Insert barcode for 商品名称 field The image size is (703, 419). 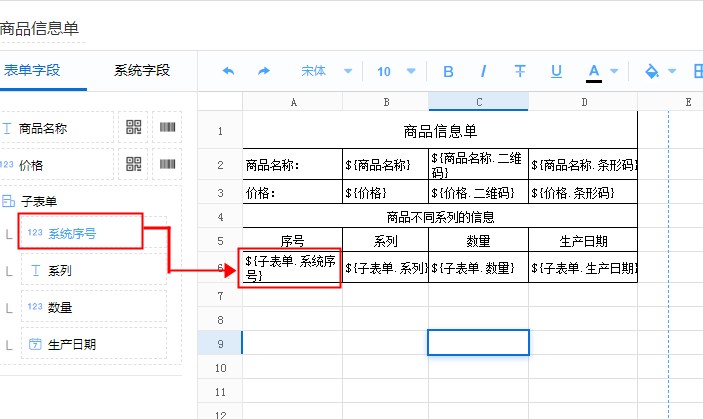pos(165,128)
